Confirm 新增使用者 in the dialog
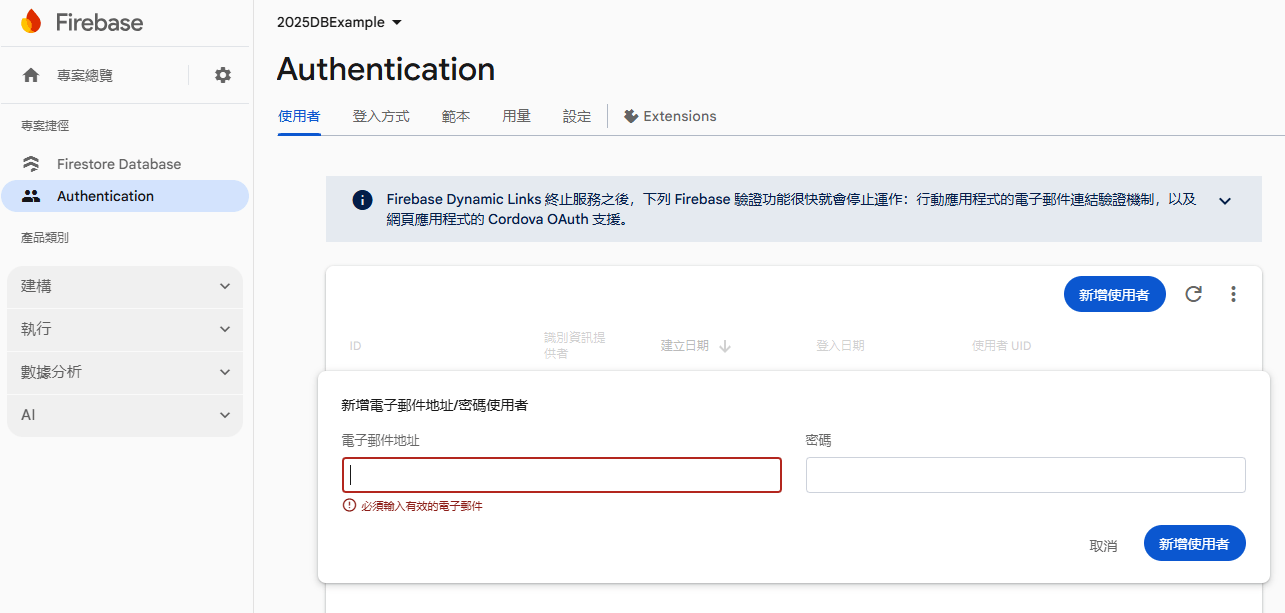The width and height of the screenshot is (1285, 613). click(1195, 543)
